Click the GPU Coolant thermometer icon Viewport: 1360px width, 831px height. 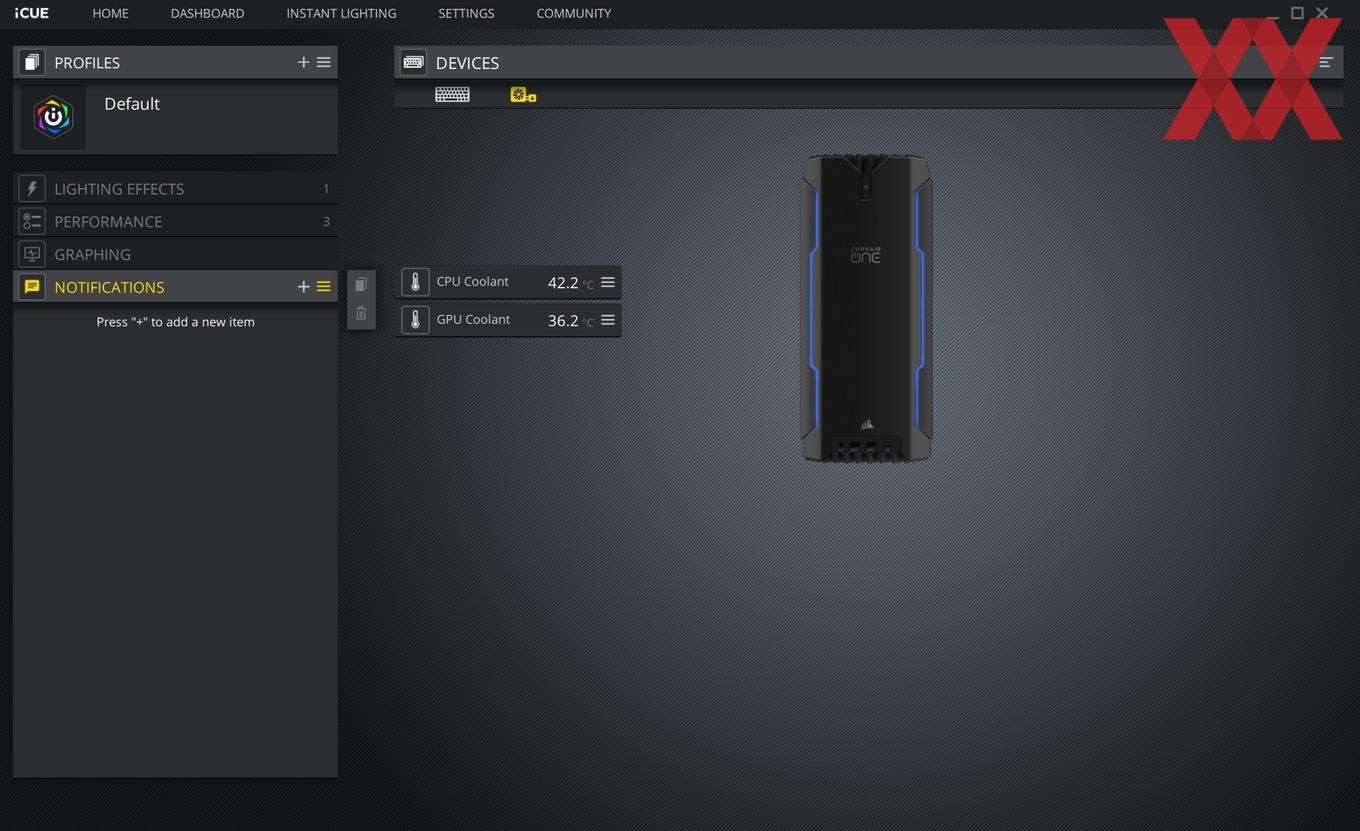click(x=415, y=320)
